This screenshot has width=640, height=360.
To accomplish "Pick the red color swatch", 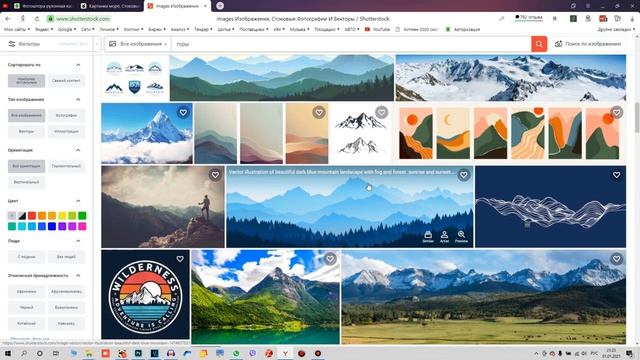I will pos(32,216).
